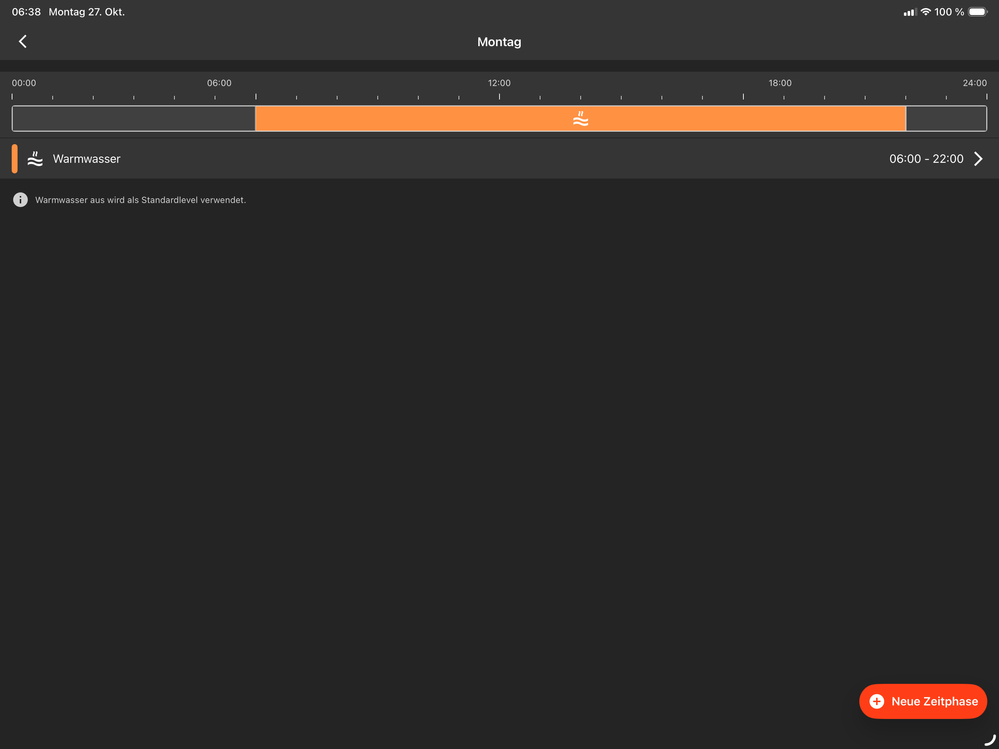Image resolution: width=999 pixels, height=749 pixels.
Task: Tap the Wi-Fi status icon
Action: [x=925, y=12]
